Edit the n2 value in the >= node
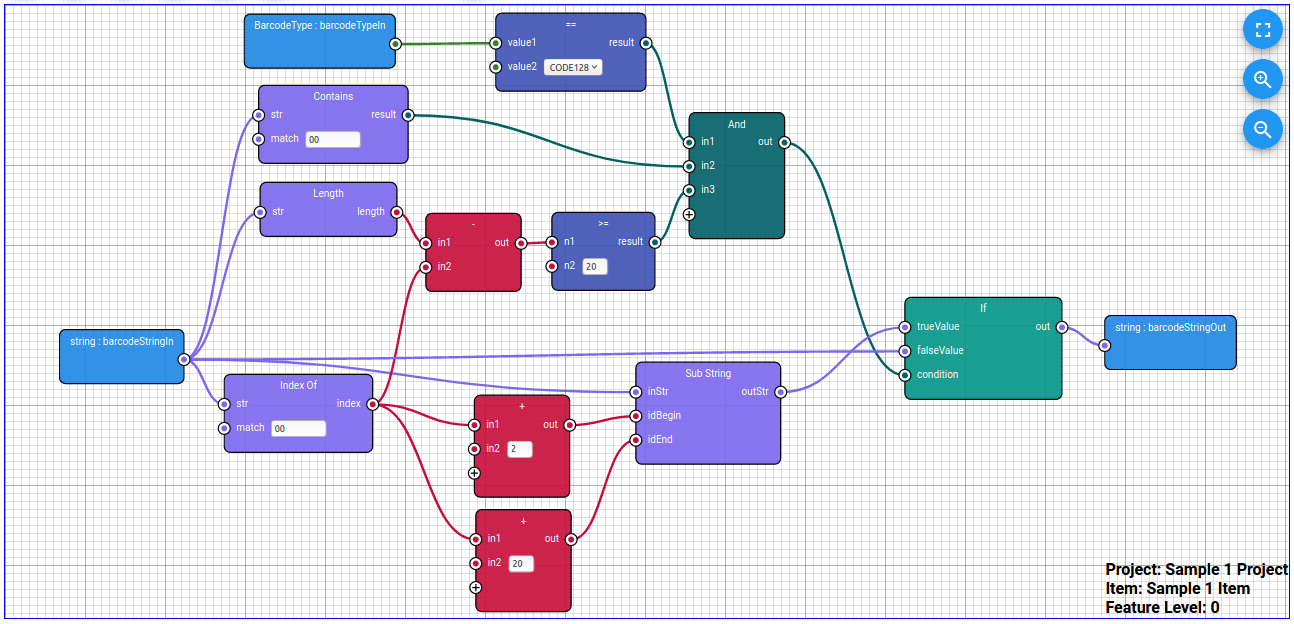 pyautogui.click(x=595, y=267)
